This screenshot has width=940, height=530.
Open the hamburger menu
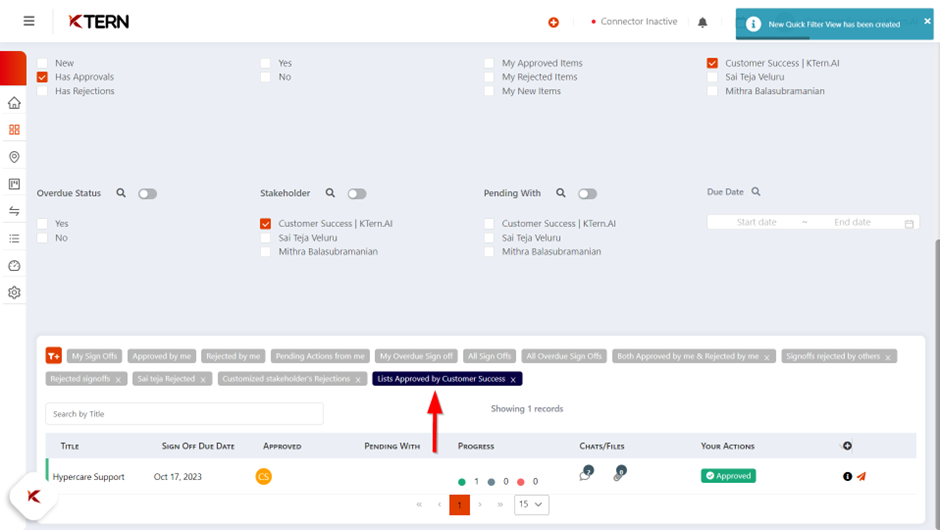tap(29, 22)
